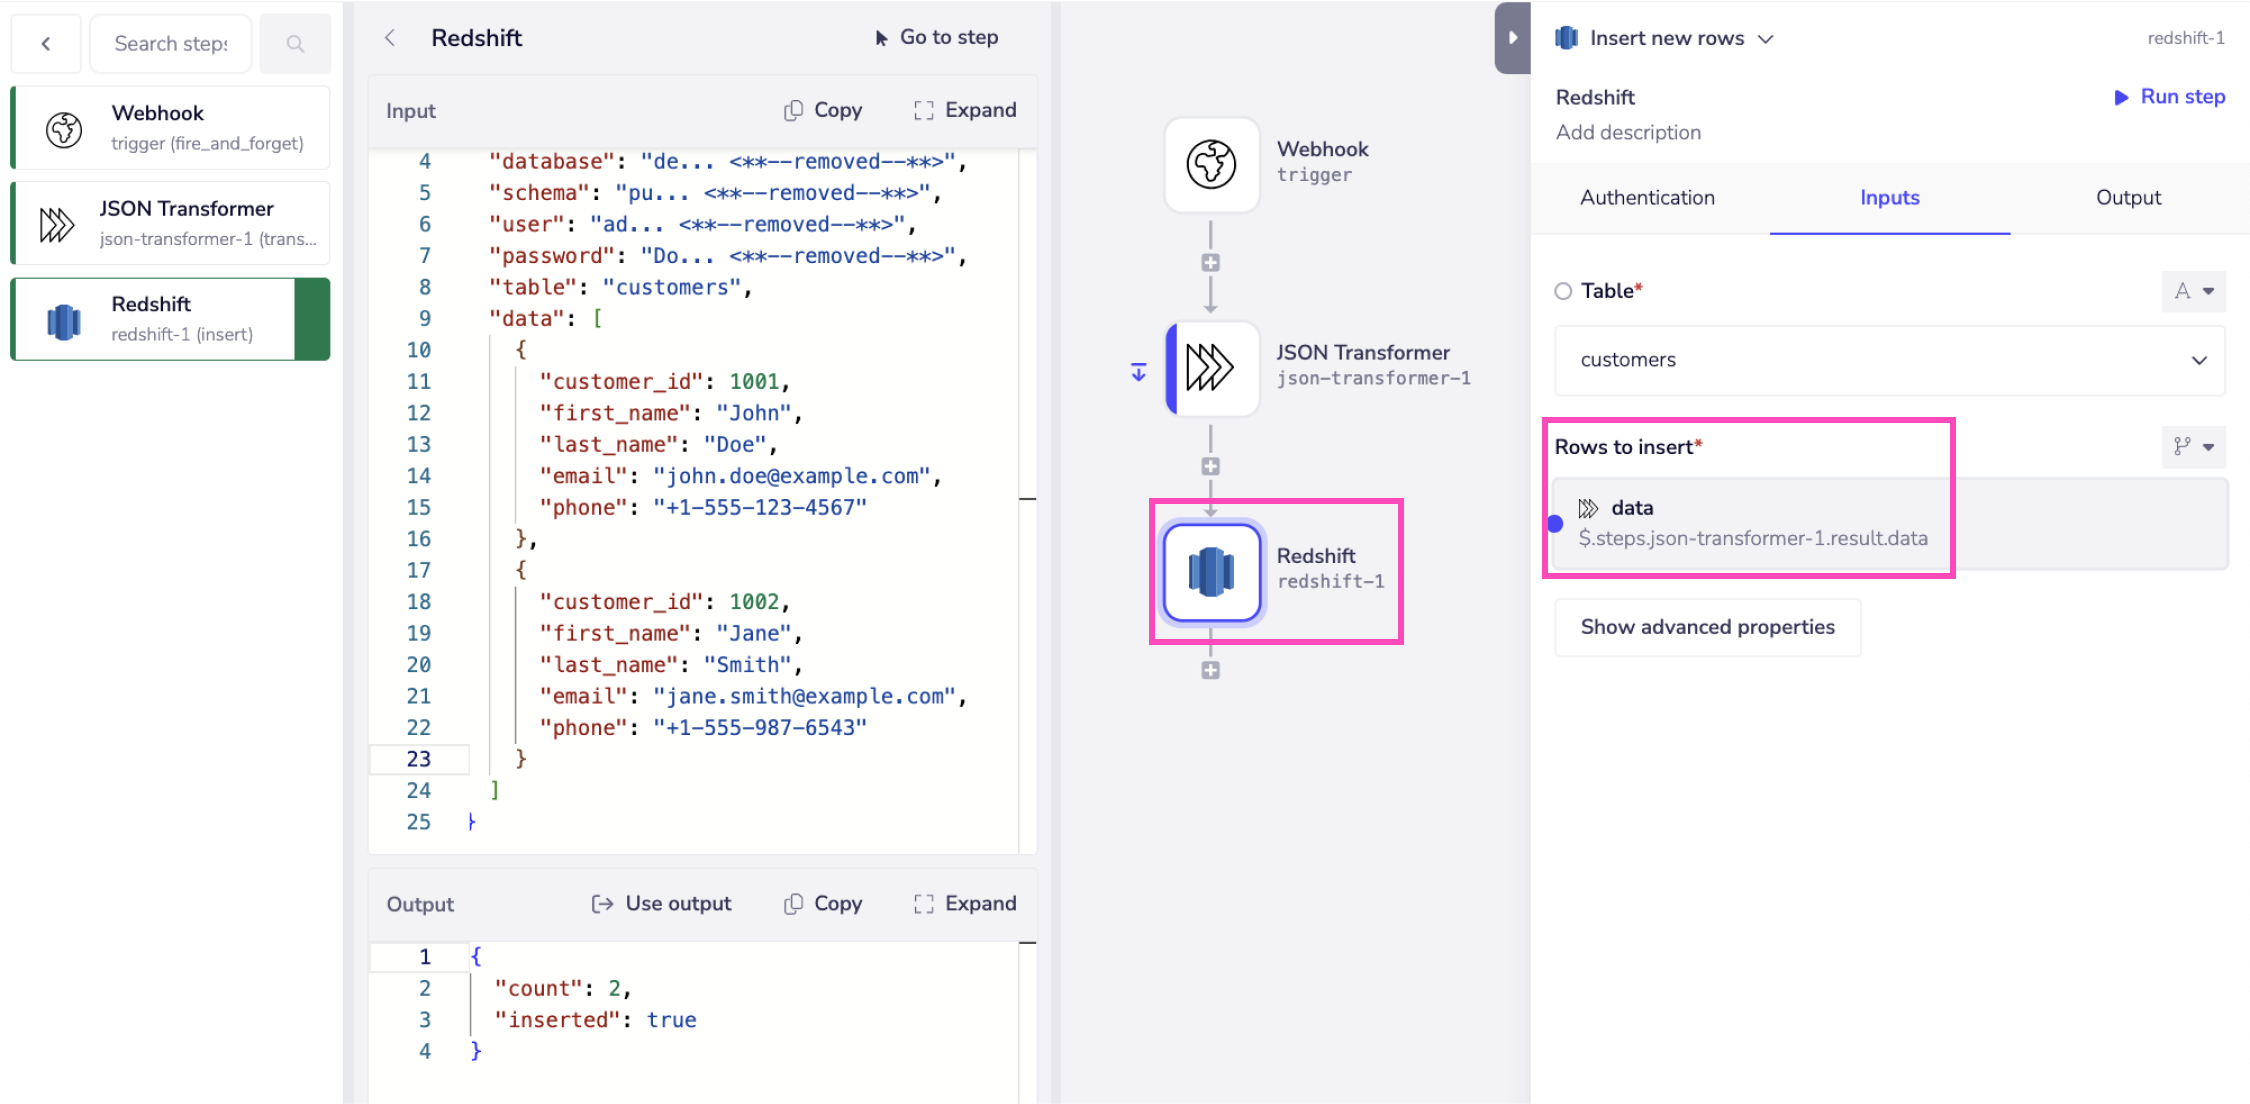2250x1104 pixels.
Task: Click the back chevron beside Redshift title
Action: click(x=390, y=38)
